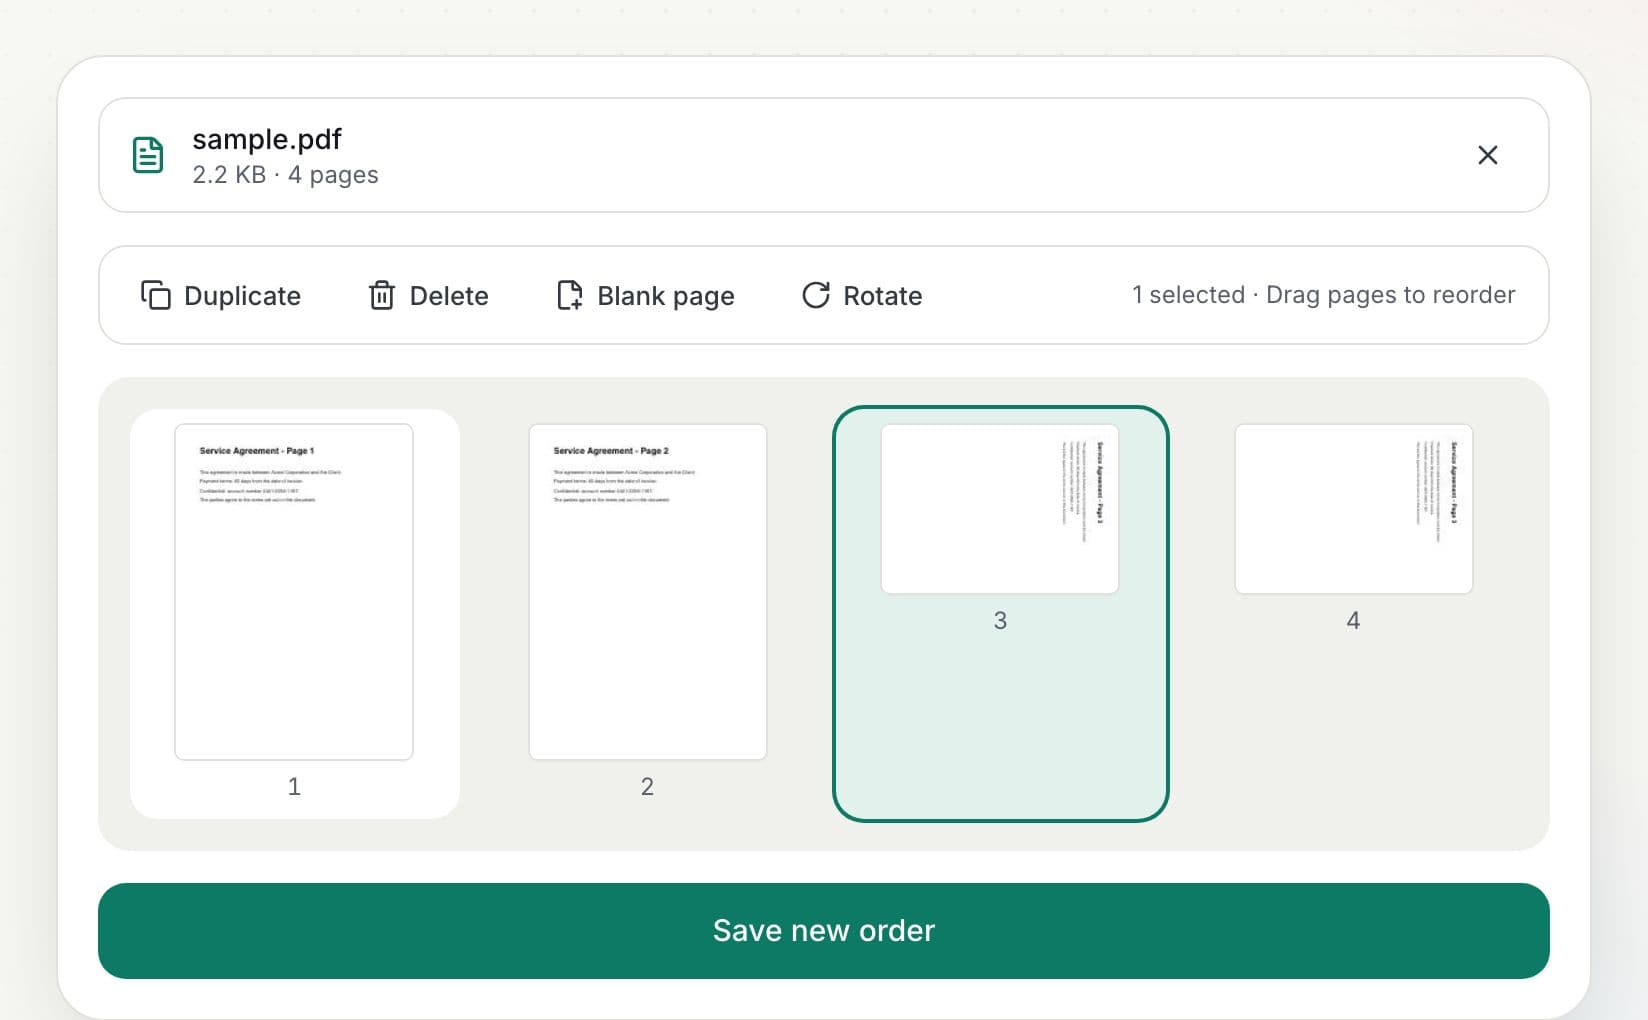
Task: Select page 1 thumbnail
Action: click(294, 592)
